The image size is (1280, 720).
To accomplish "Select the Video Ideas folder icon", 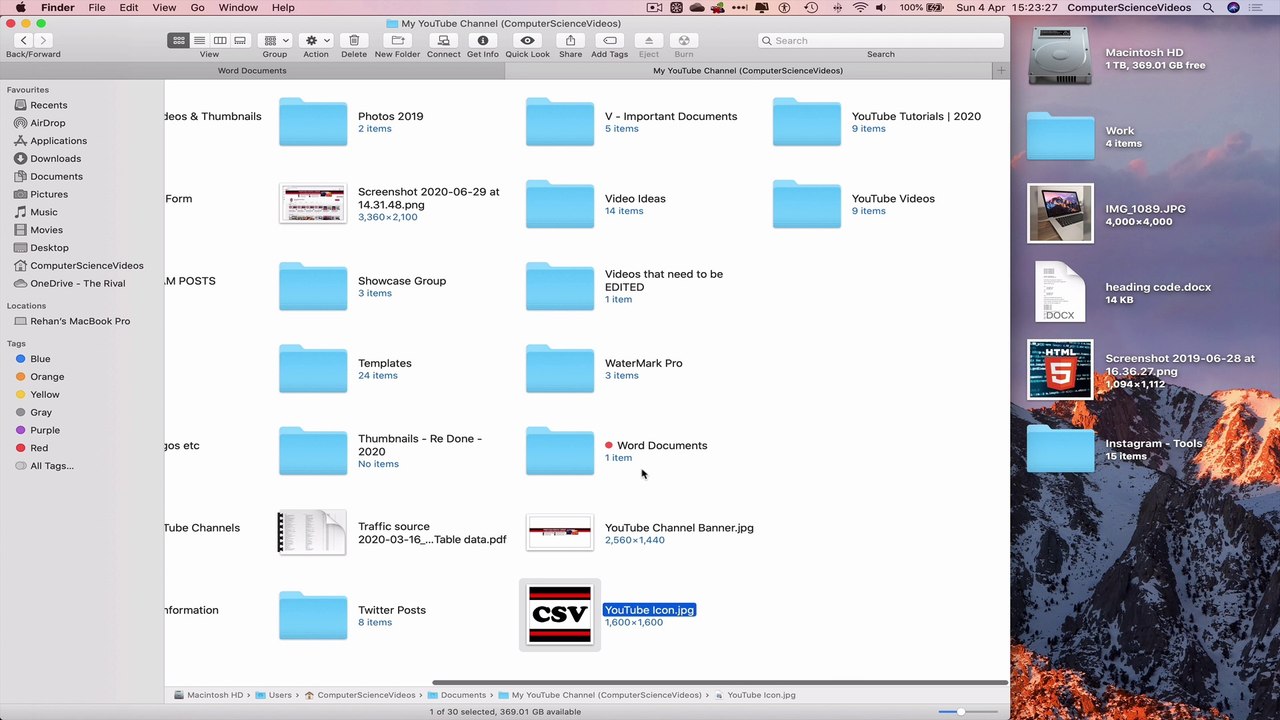I will click(x=560, y=204).
